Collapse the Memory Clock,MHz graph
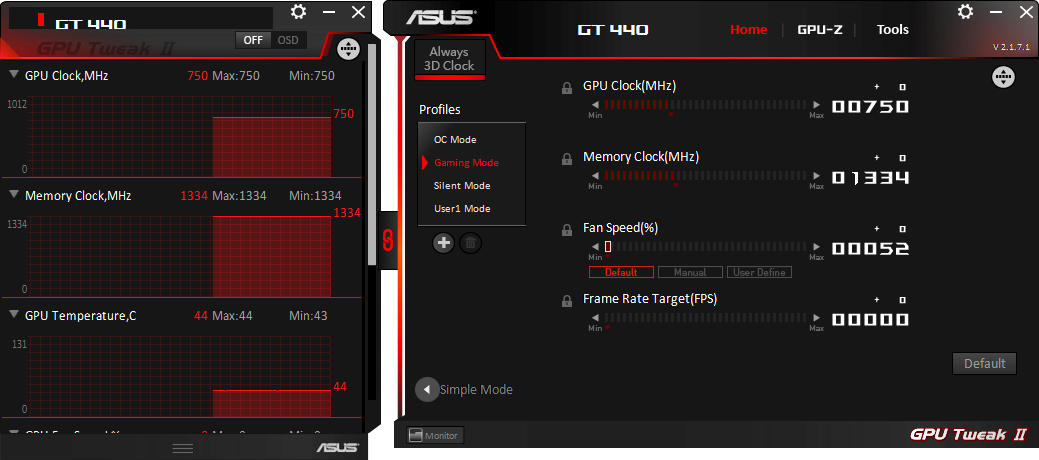 (14, 195)
